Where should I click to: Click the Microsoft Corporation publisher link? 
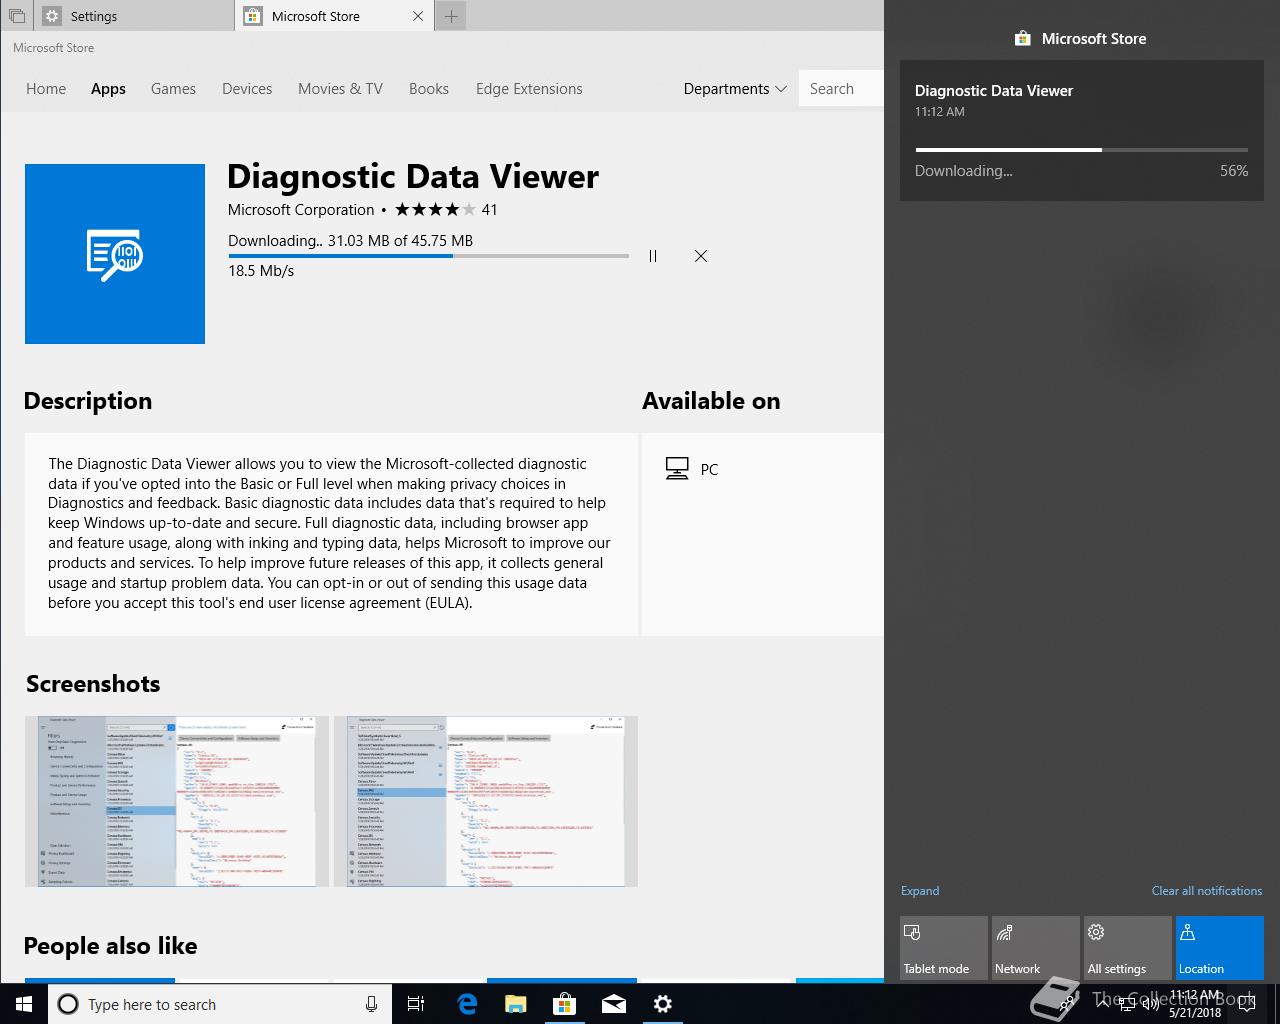(x=301, y=210)
